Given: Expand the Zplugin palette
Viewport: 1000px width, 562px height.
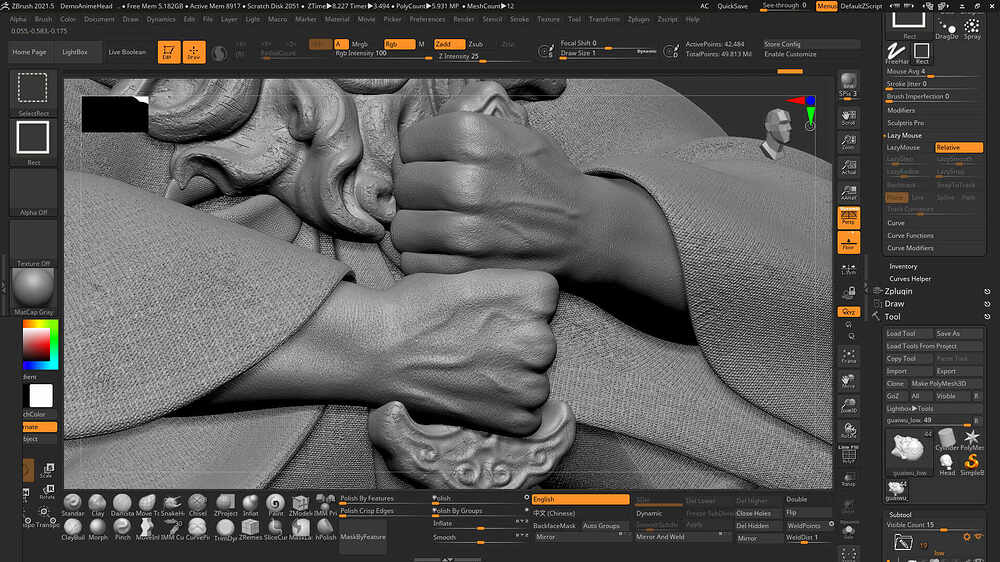Looking at the screenshot, I should (898, 292).
